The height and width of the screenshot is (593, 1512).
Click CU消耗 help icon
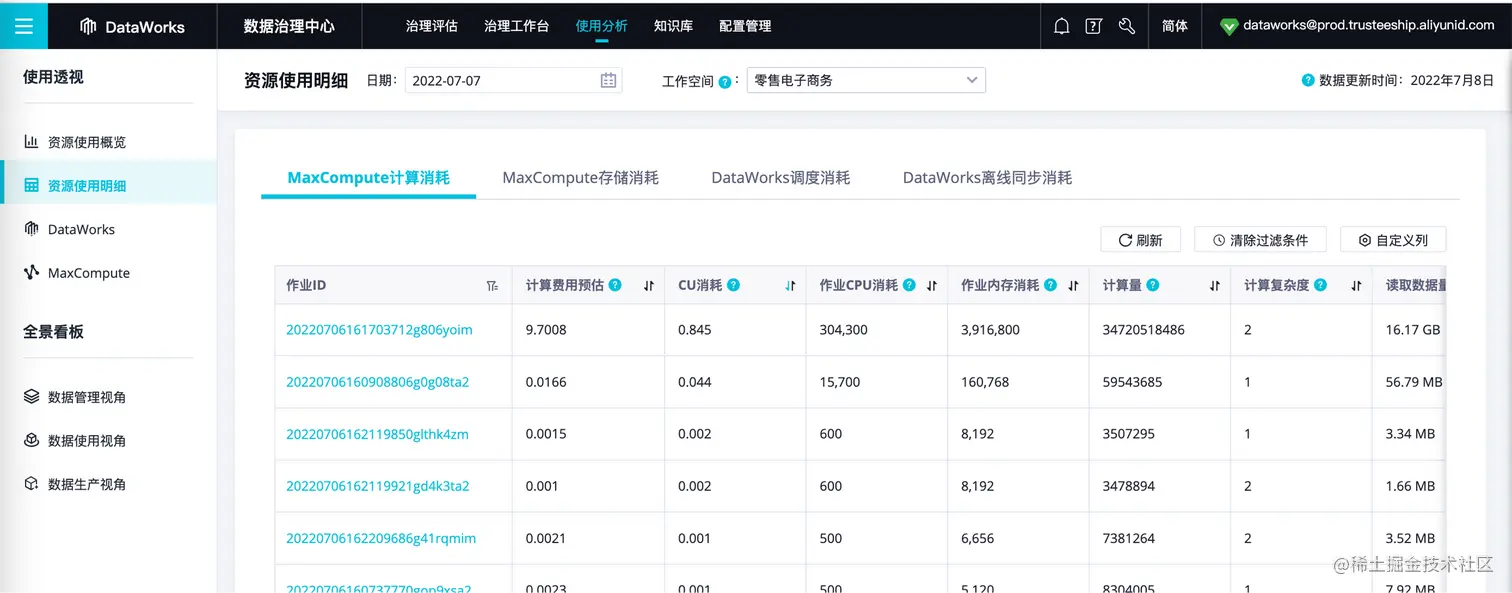733,285
